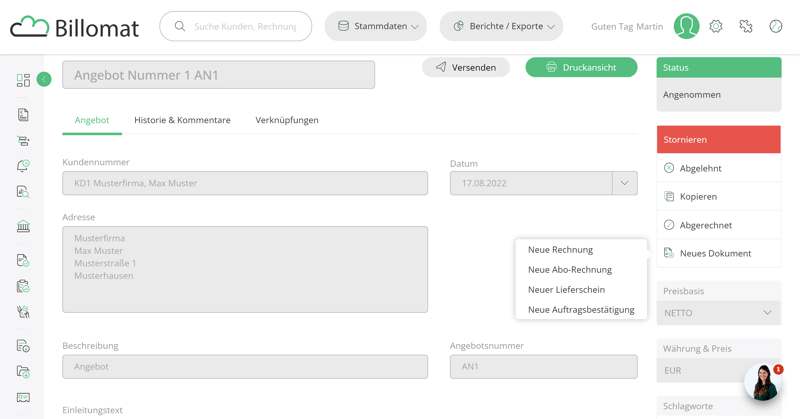Viewport: 800px width, 419px height.
Task: Switch to the Historie & Kommentare tab
Action: [x=182, y=120]
